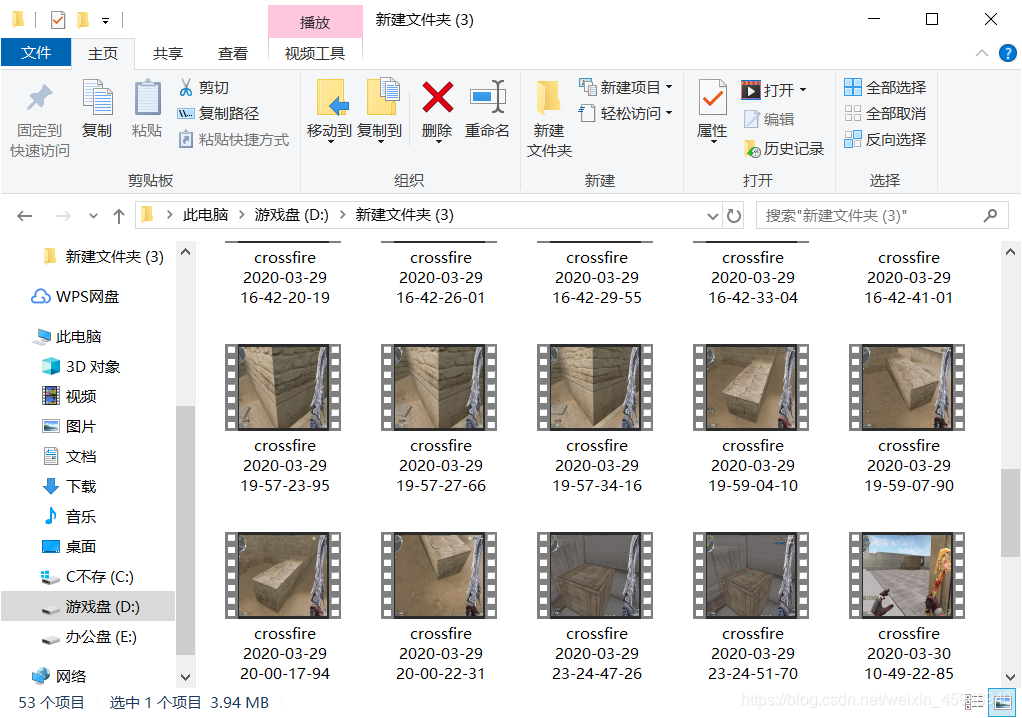The image size is (1022, 718).
Task: Open the address bar history dropdown
Action: click(x=712, y=216)
